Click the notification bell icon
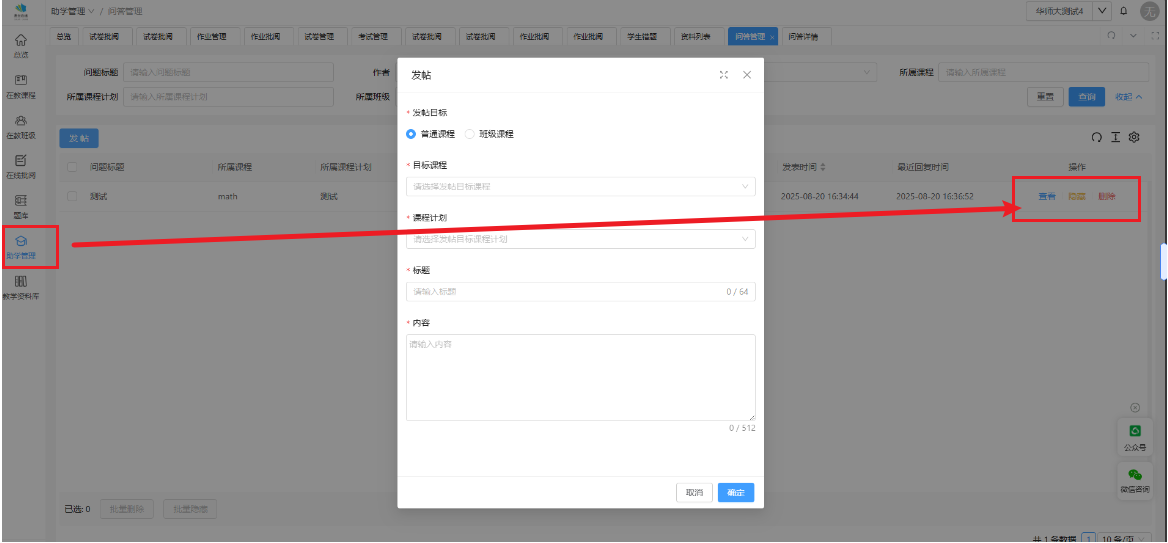 coord(1123,11)
